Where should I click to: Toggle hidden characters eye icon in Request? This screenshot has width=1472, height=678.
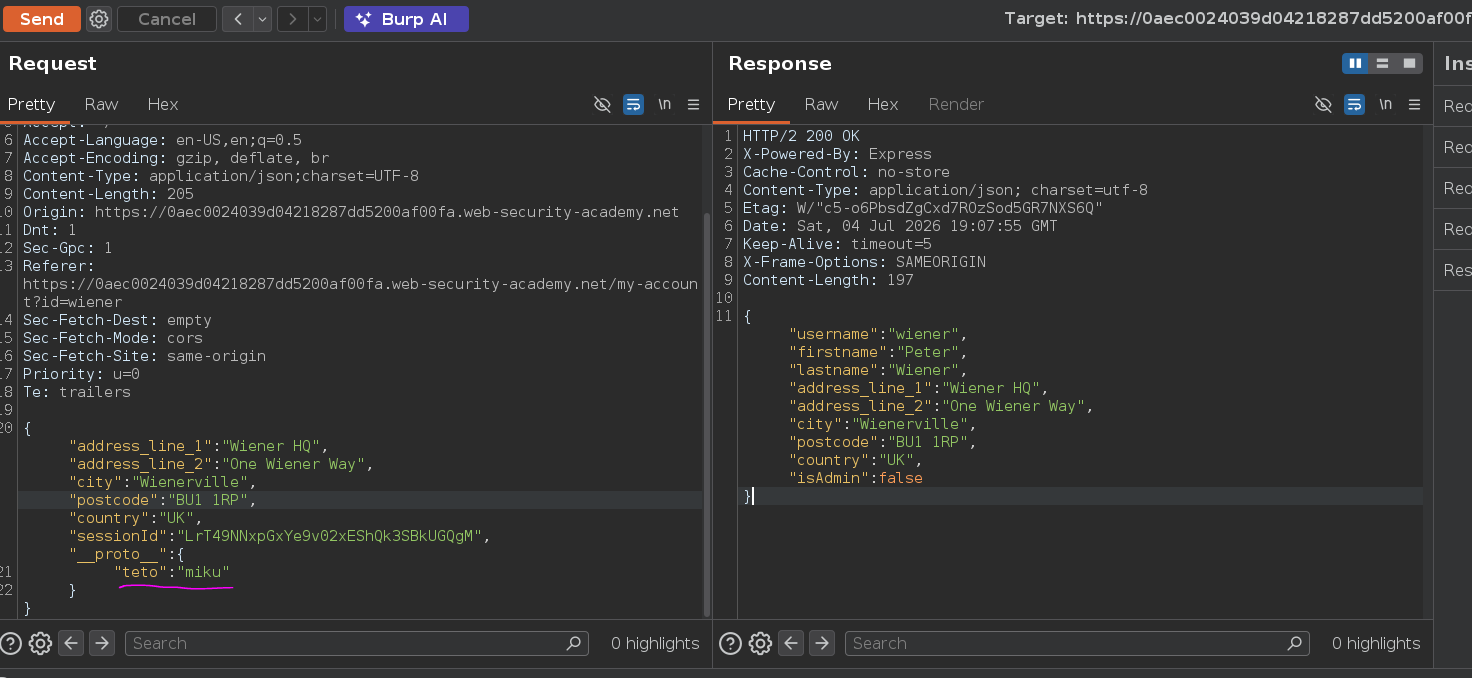[602, 104]
